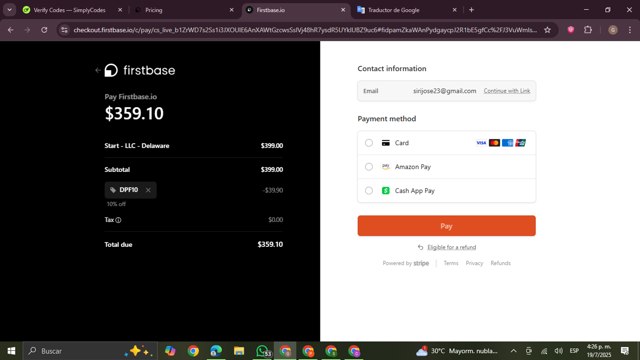The height and width of the screenshot is (360, 640).
Task: Click the Start - LLC - Delaware item
Action: [x=137, y=146]
